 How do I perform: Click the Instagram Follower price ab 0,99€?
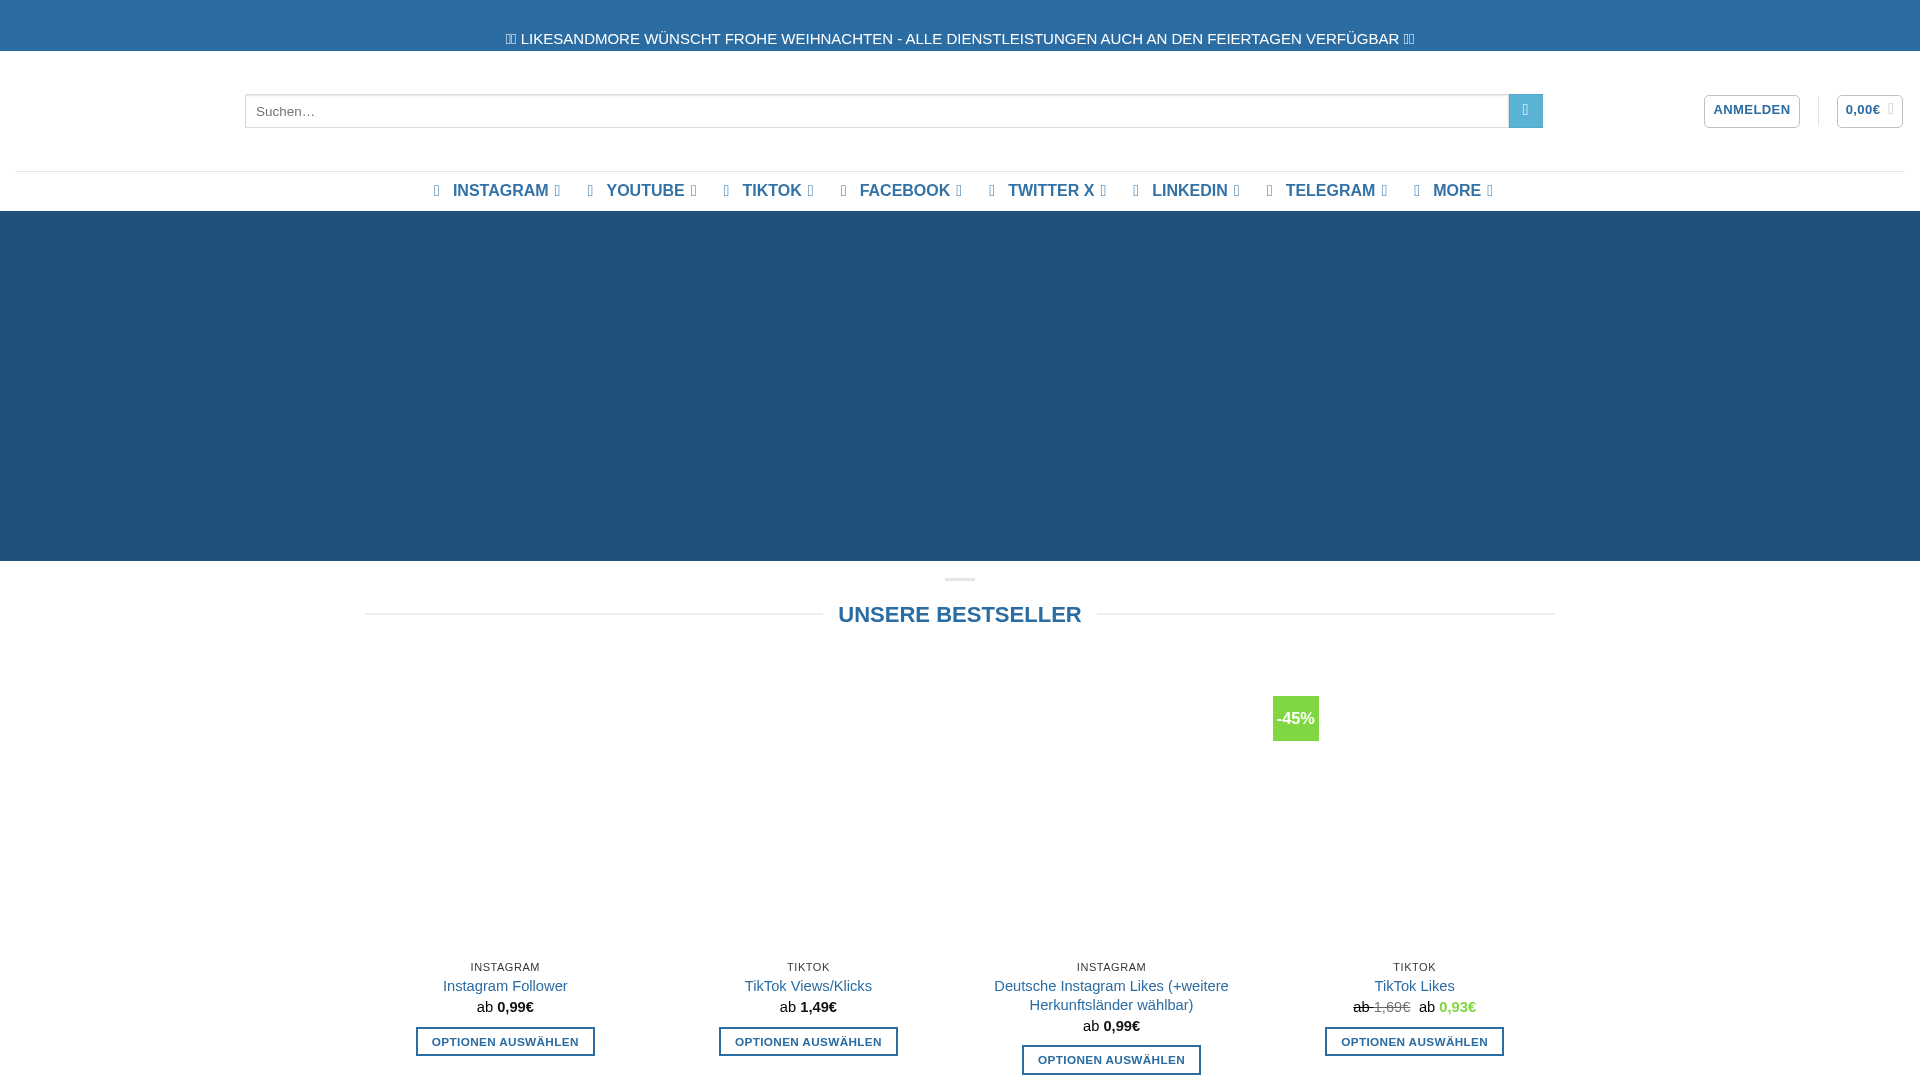pyautogui.click(x=505, y=1007)
